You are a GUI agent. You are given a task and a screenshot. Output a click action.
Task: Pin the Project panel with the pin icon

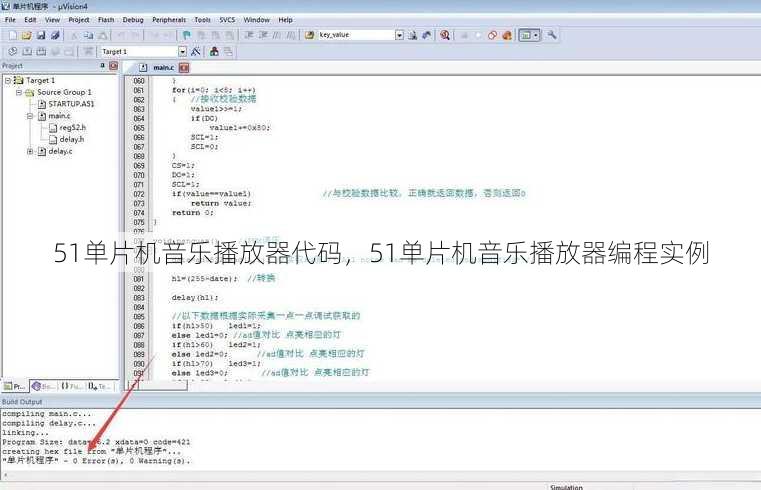102,65
